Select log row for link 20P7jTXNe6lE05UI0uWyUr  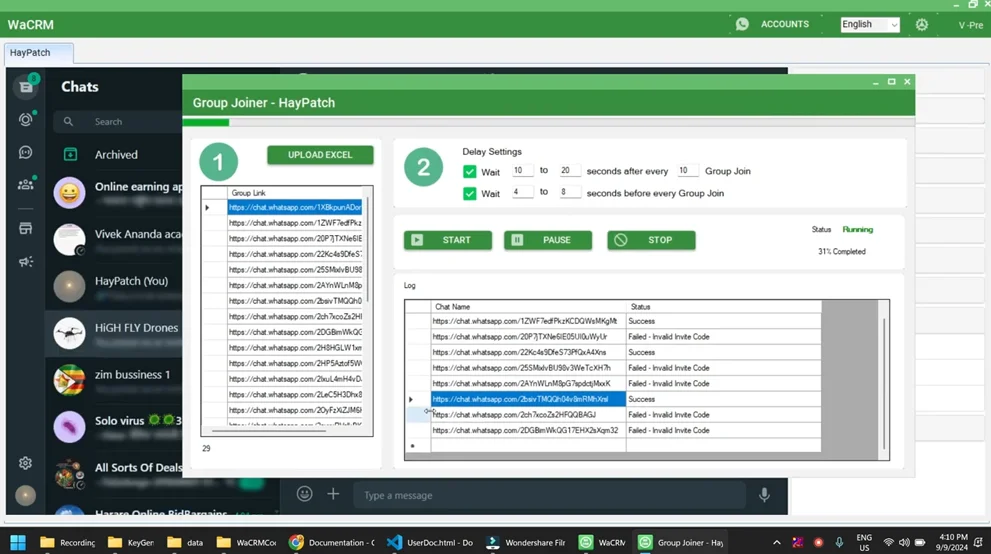[528, 337]
